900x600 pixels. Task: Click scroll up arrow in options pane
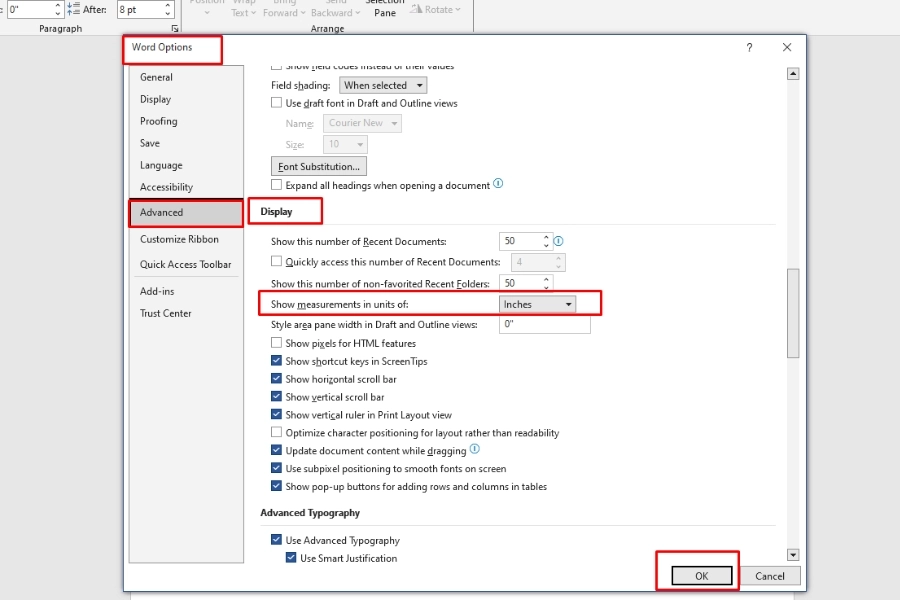point(793,74)
